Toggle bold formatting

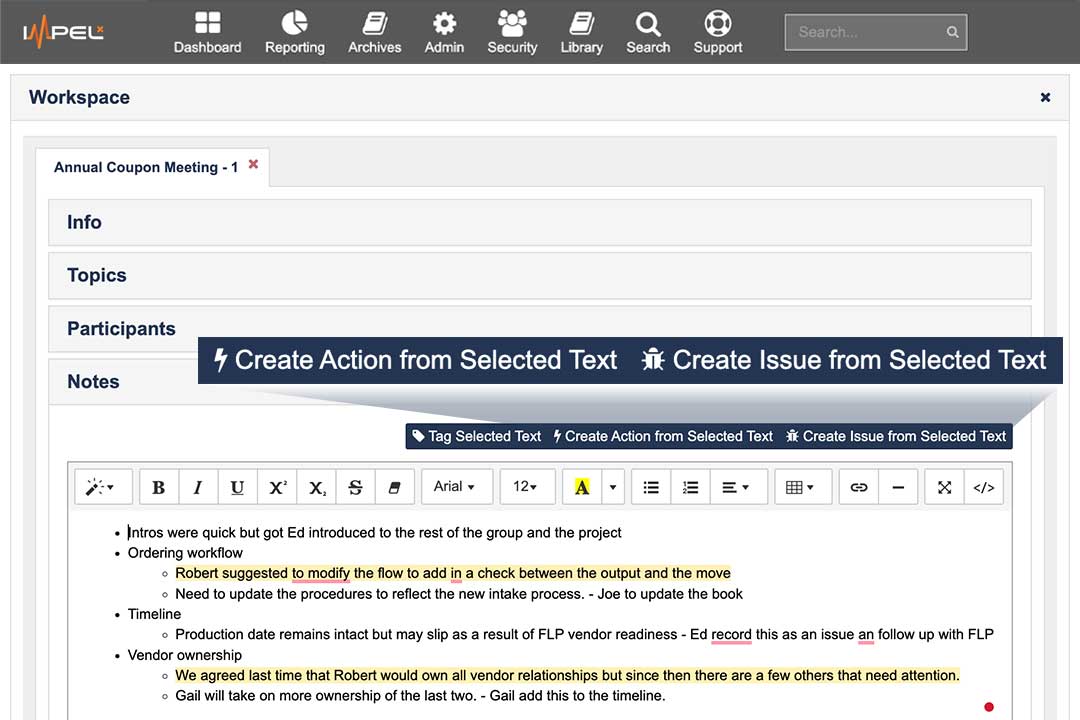point(158,487)
